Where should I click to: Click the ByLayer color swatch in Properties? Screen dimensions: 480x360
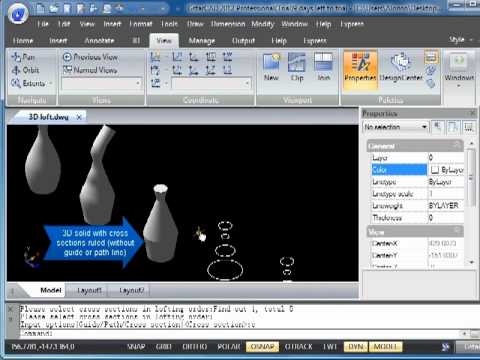(x=435, y=170)
